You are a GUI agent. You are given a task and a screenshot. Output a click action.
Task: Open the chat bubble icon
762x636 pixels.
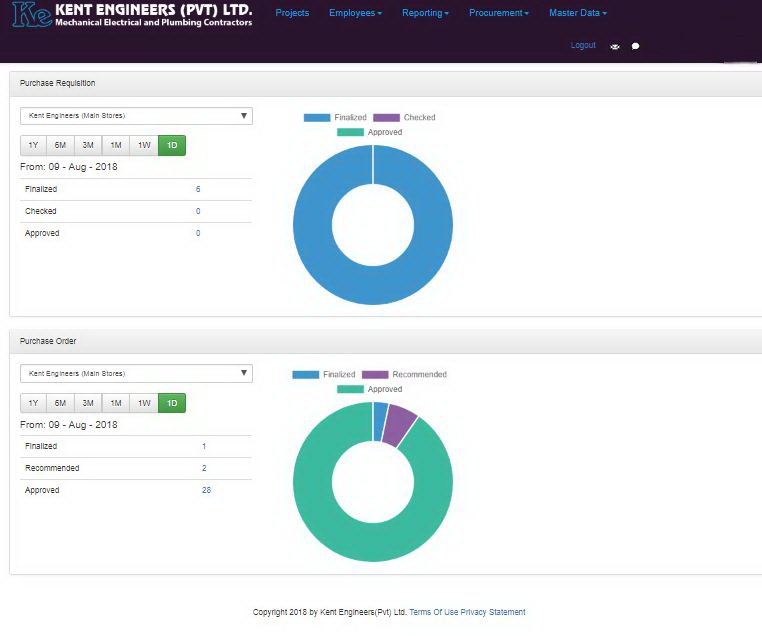pos(635,46)
